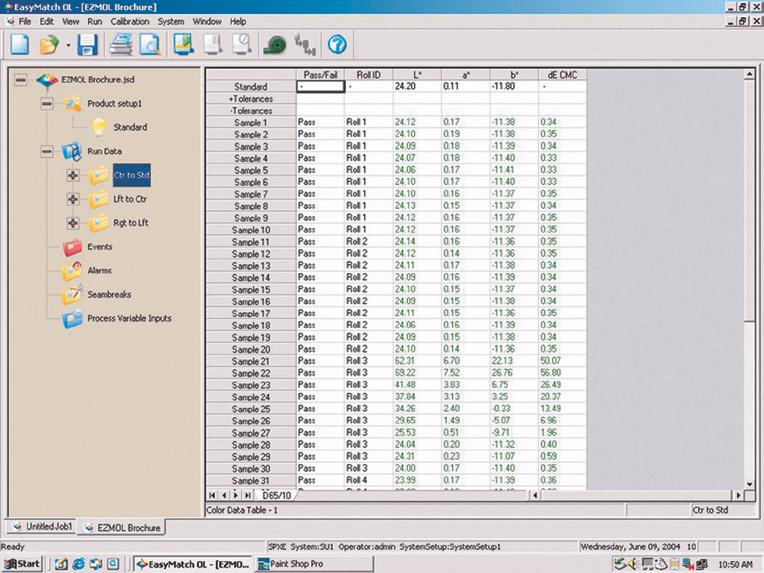Screen dimensions: 764x573
Task: Click the grayed page toolbar icon
Action: pos(213,44)
